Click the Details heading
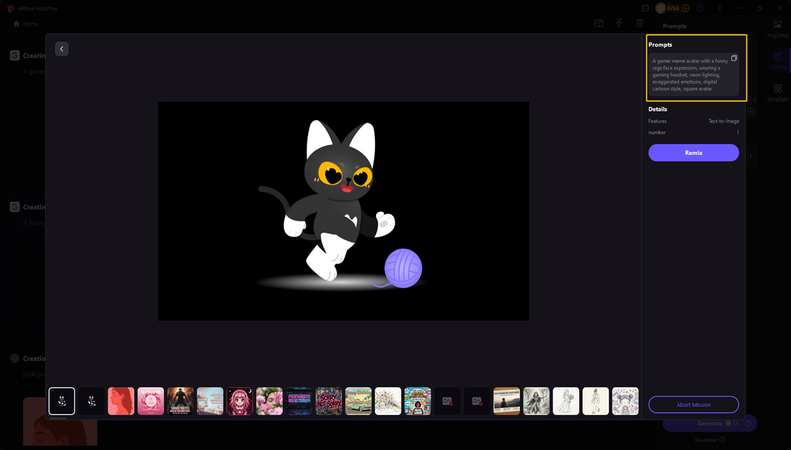This screenshot has height=450, width=791. (658, 109)
